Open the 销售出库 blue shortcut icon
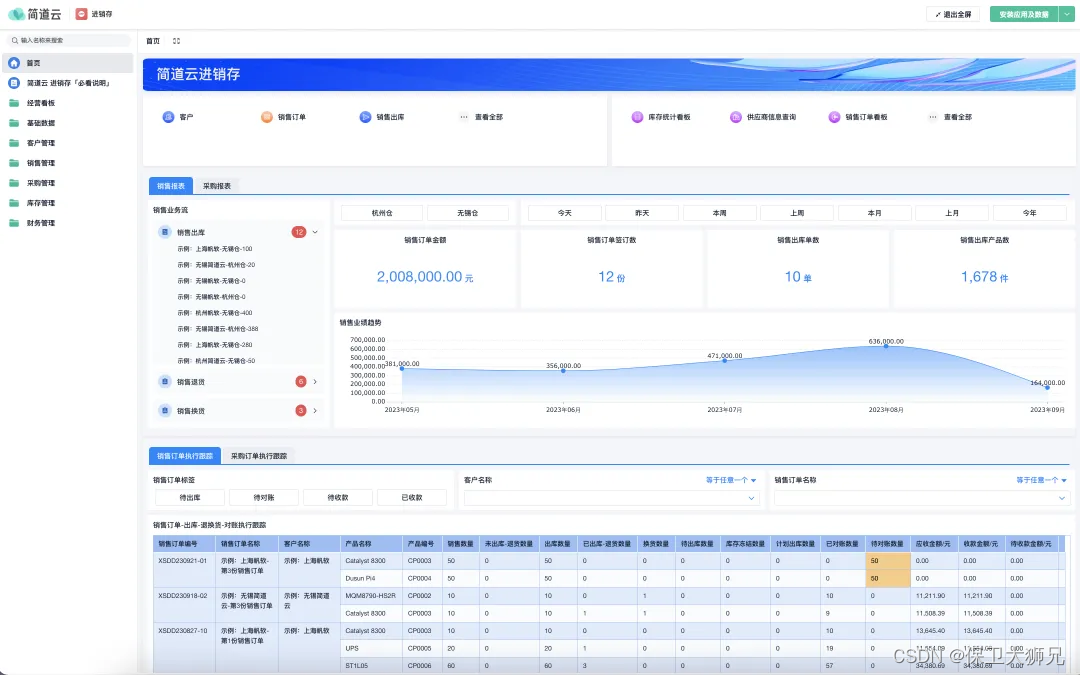1080x675 pixels. [365, 117]
